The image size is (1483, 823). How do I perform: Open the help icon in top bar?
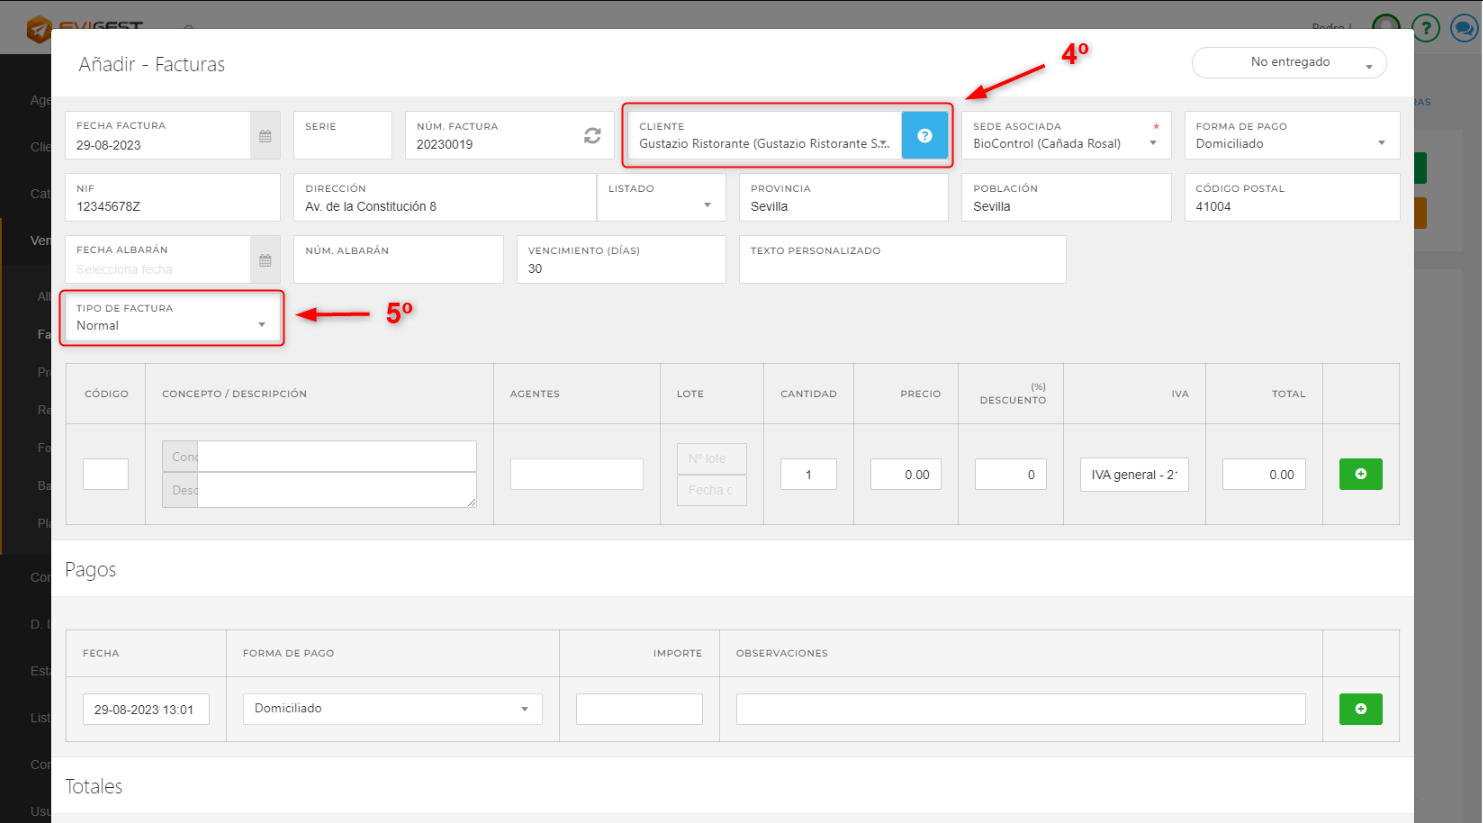point(1425,28)
